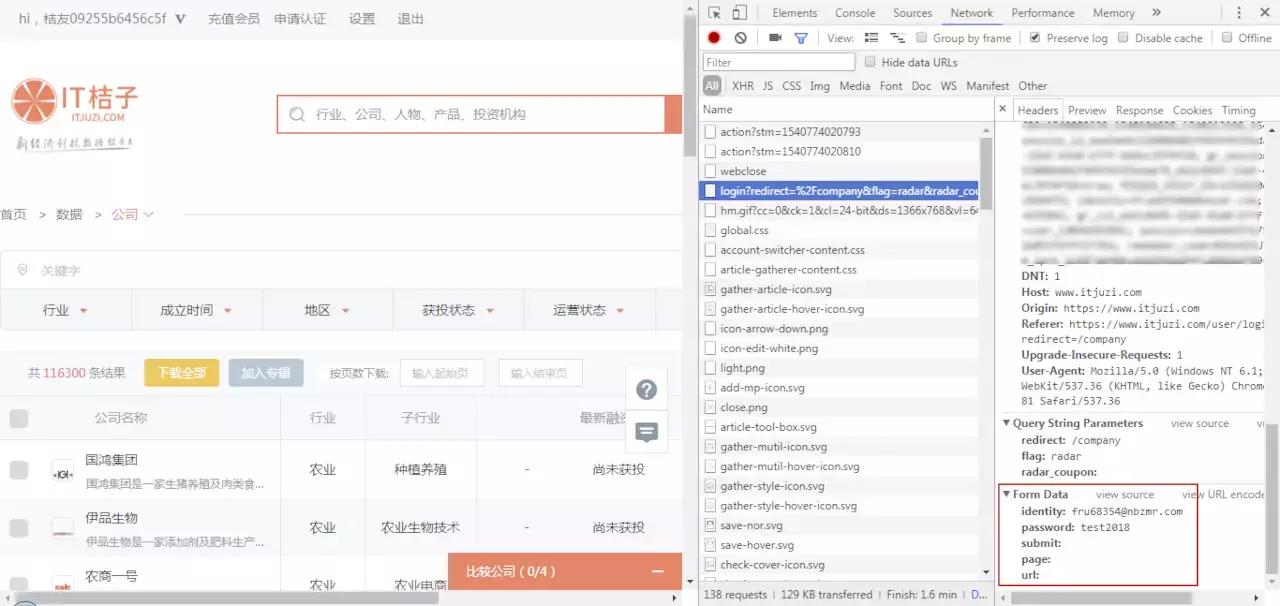Open the Form Data view source link

[x=1127, y=494]
